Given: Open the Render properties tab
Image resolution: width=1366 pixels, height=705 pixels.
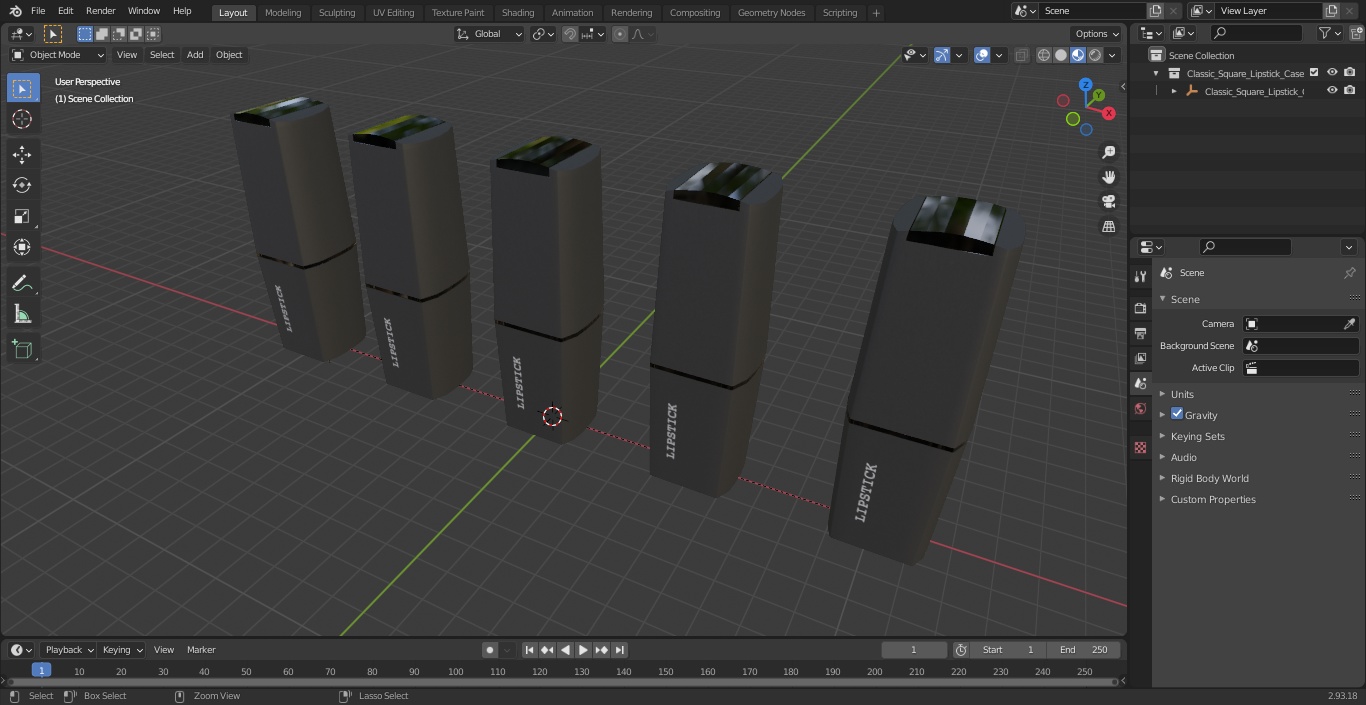Looking at the screenshot, I should coord(1140,308).
